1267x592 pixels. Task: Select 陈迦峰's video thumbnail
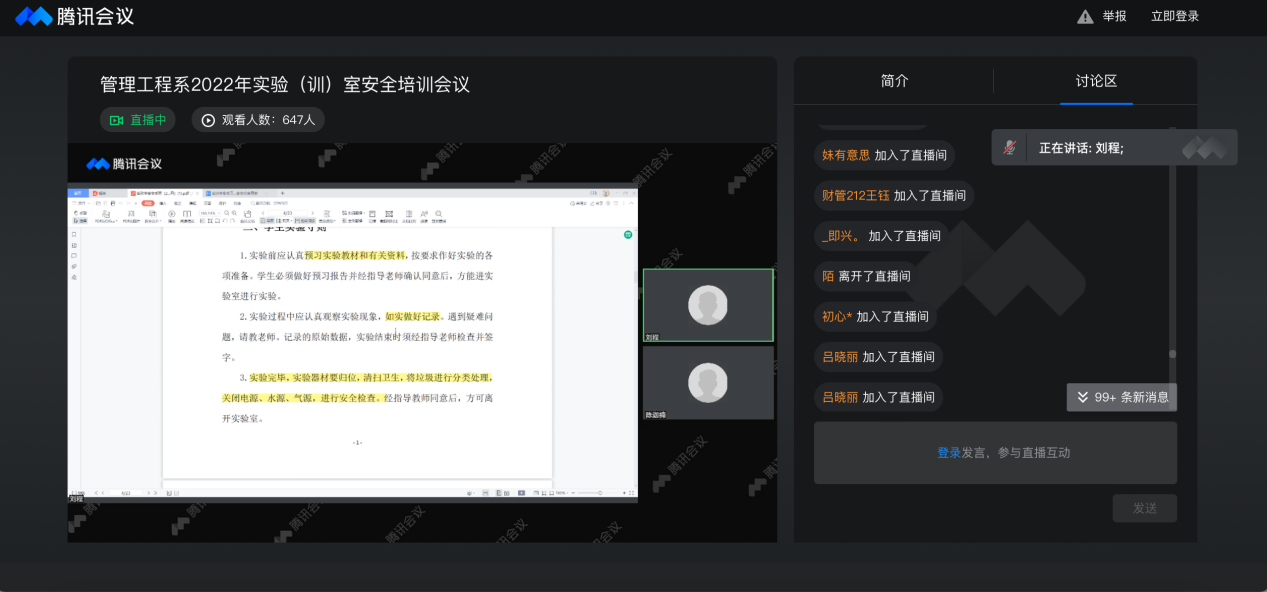708,382
